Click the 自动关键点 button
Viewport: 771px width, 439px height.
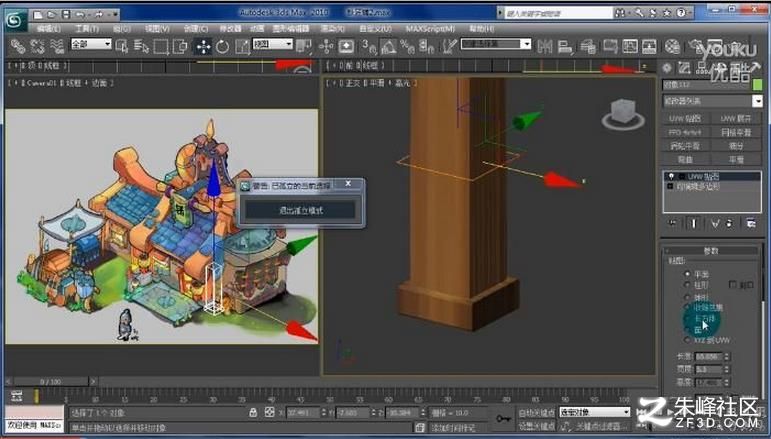536,412
